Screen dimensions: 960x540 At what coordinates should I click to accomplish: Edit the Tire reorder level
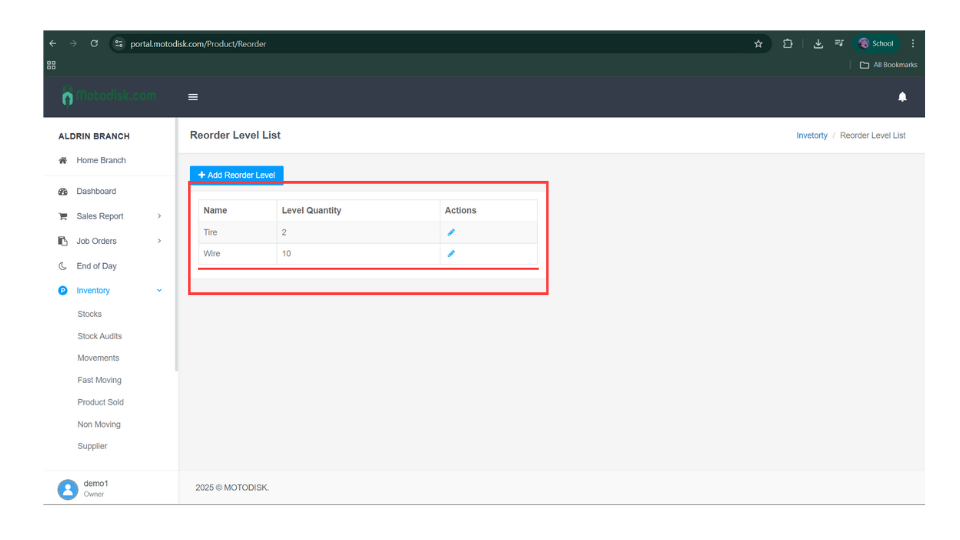[451, 232]
